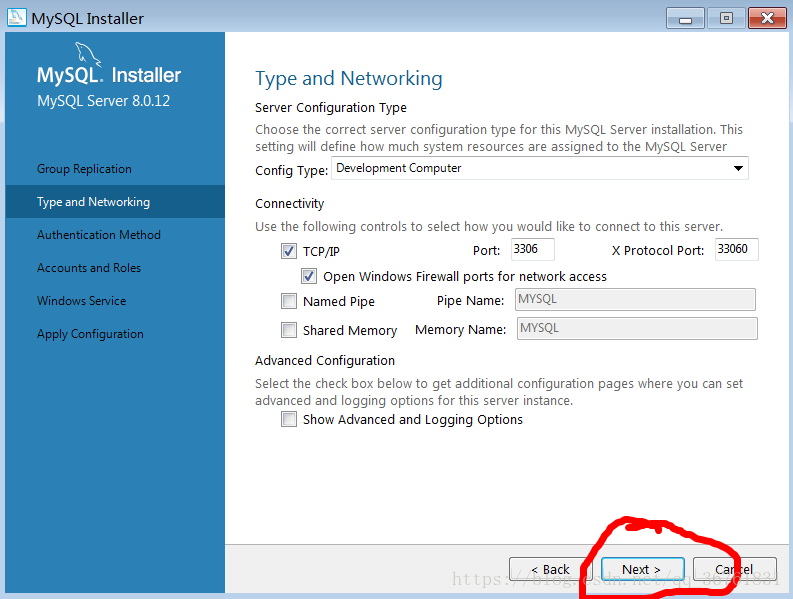Click the MySQL Installer title bar icon
Screen dimensions: 793x599
point(16,18)
